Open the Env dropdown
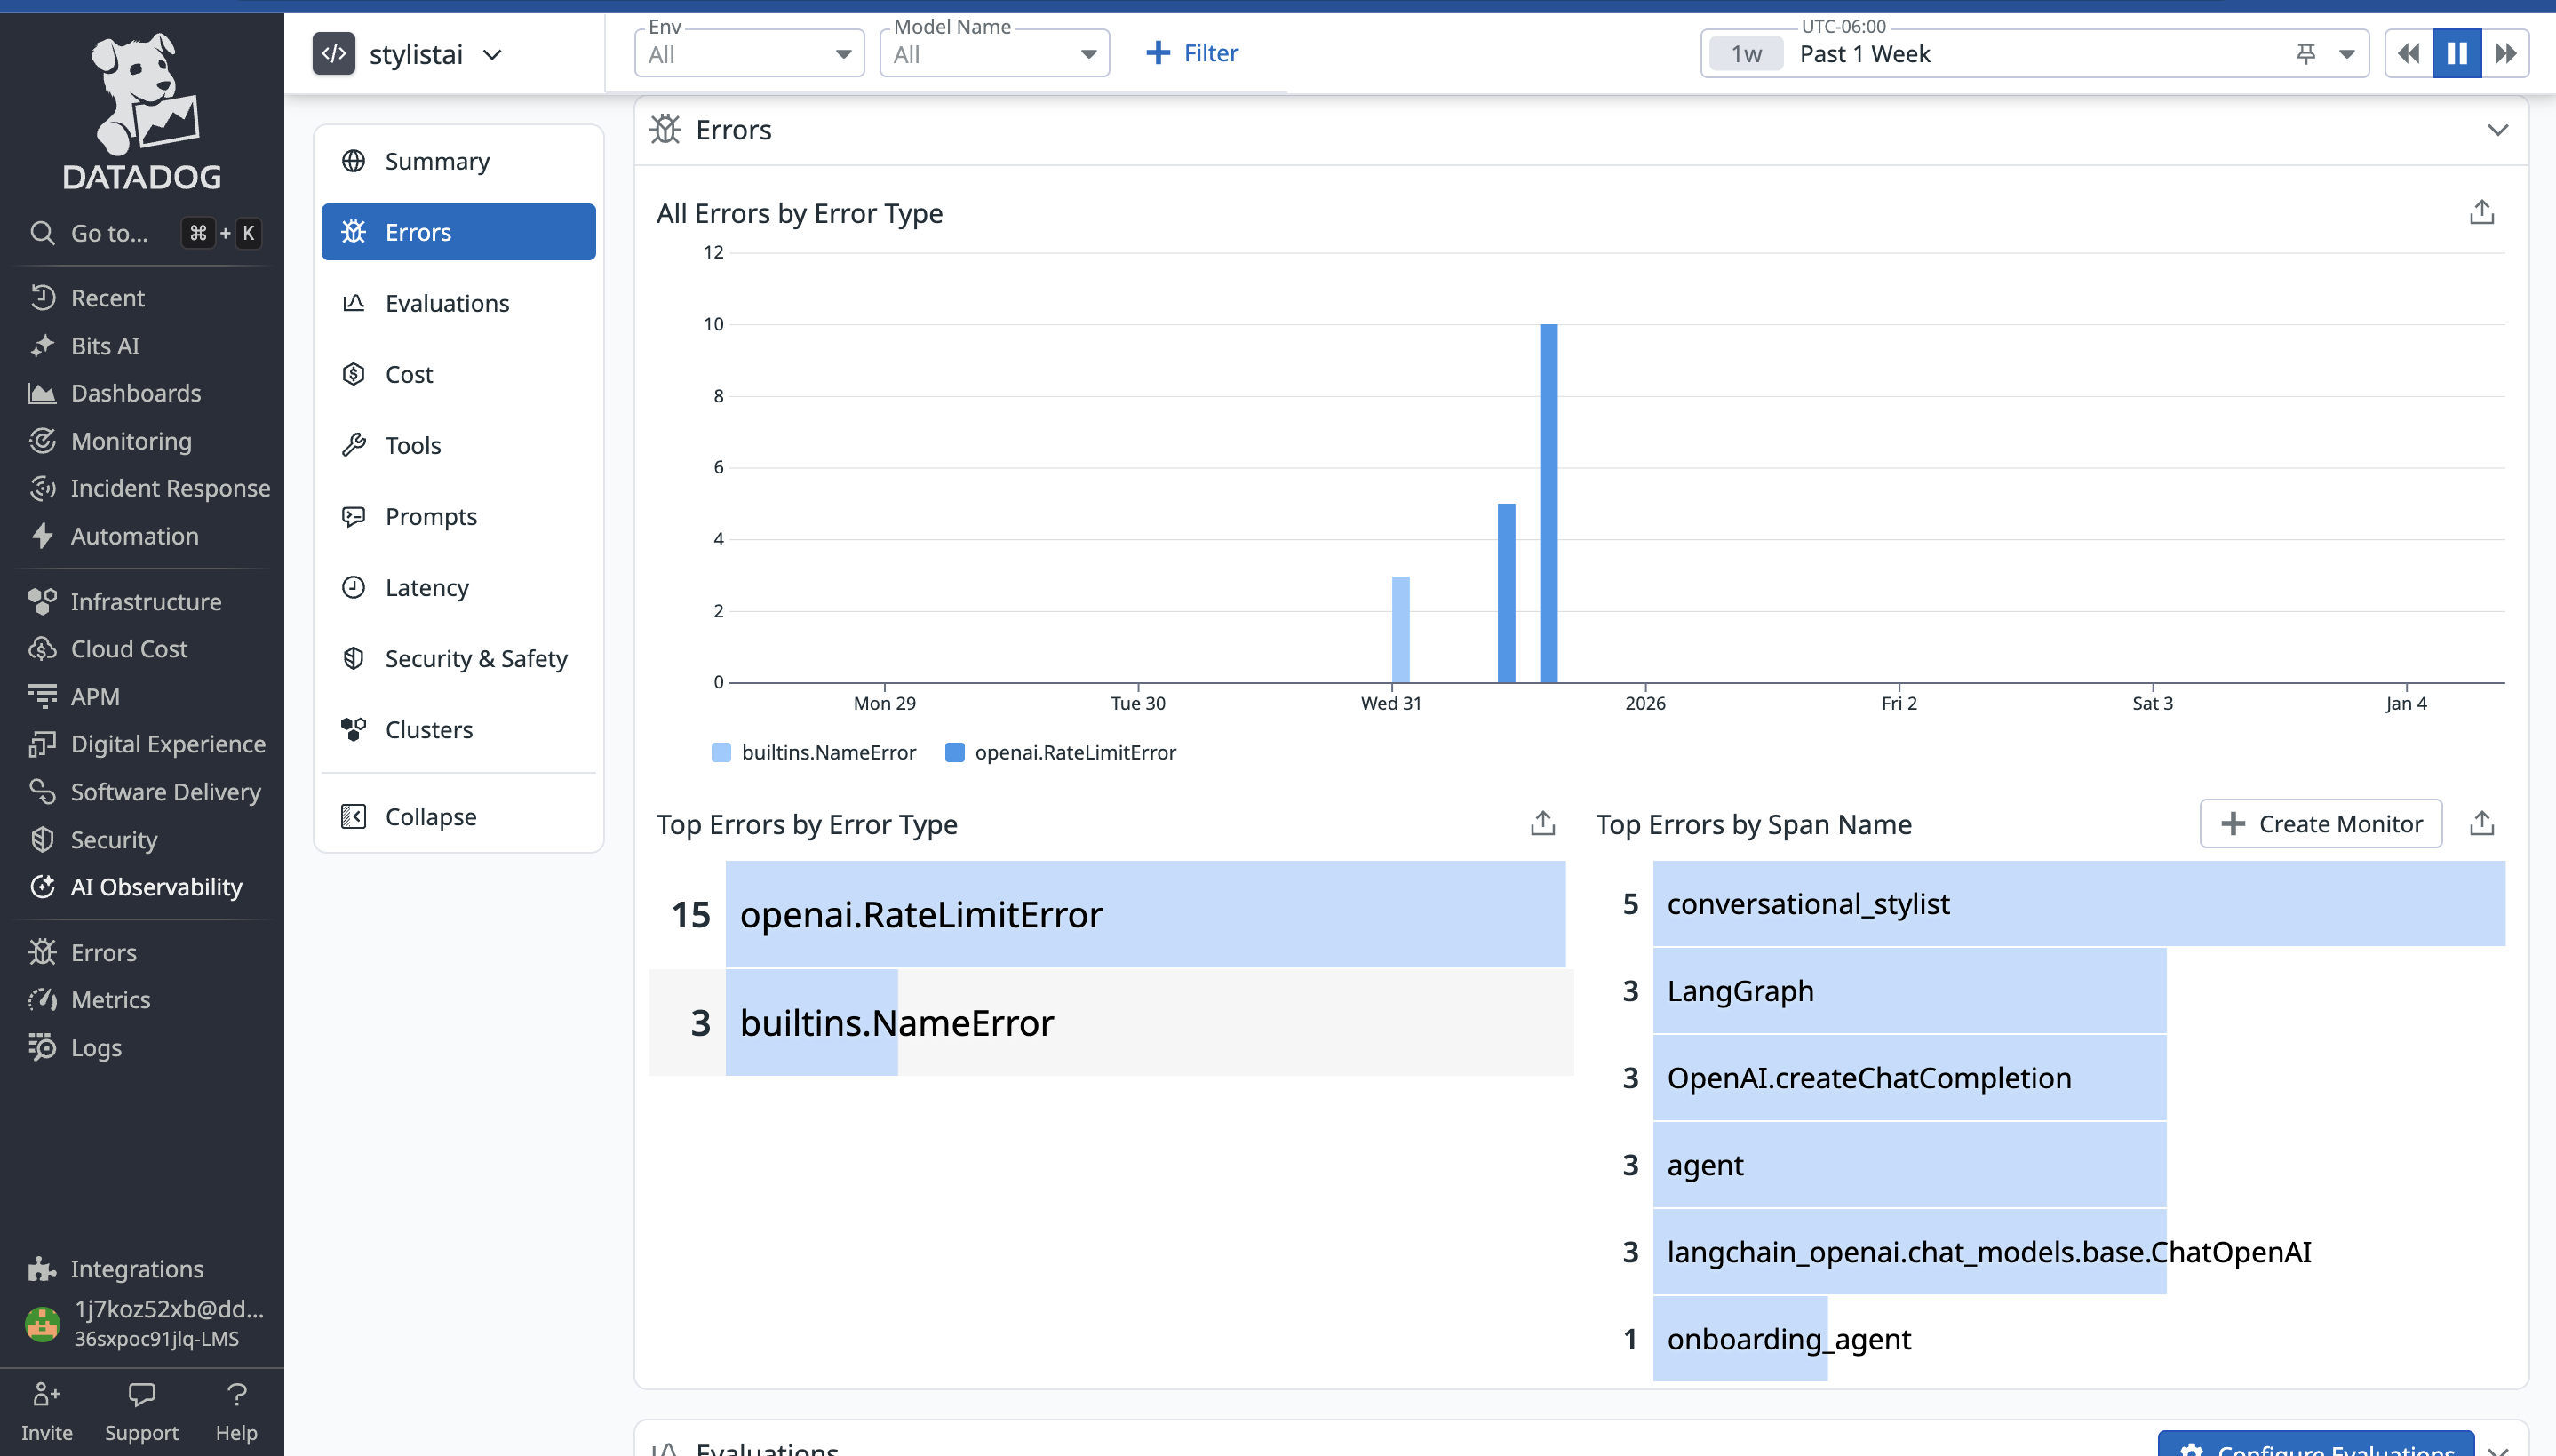This screenshot has height=1456, width=2556. [748, 54]
